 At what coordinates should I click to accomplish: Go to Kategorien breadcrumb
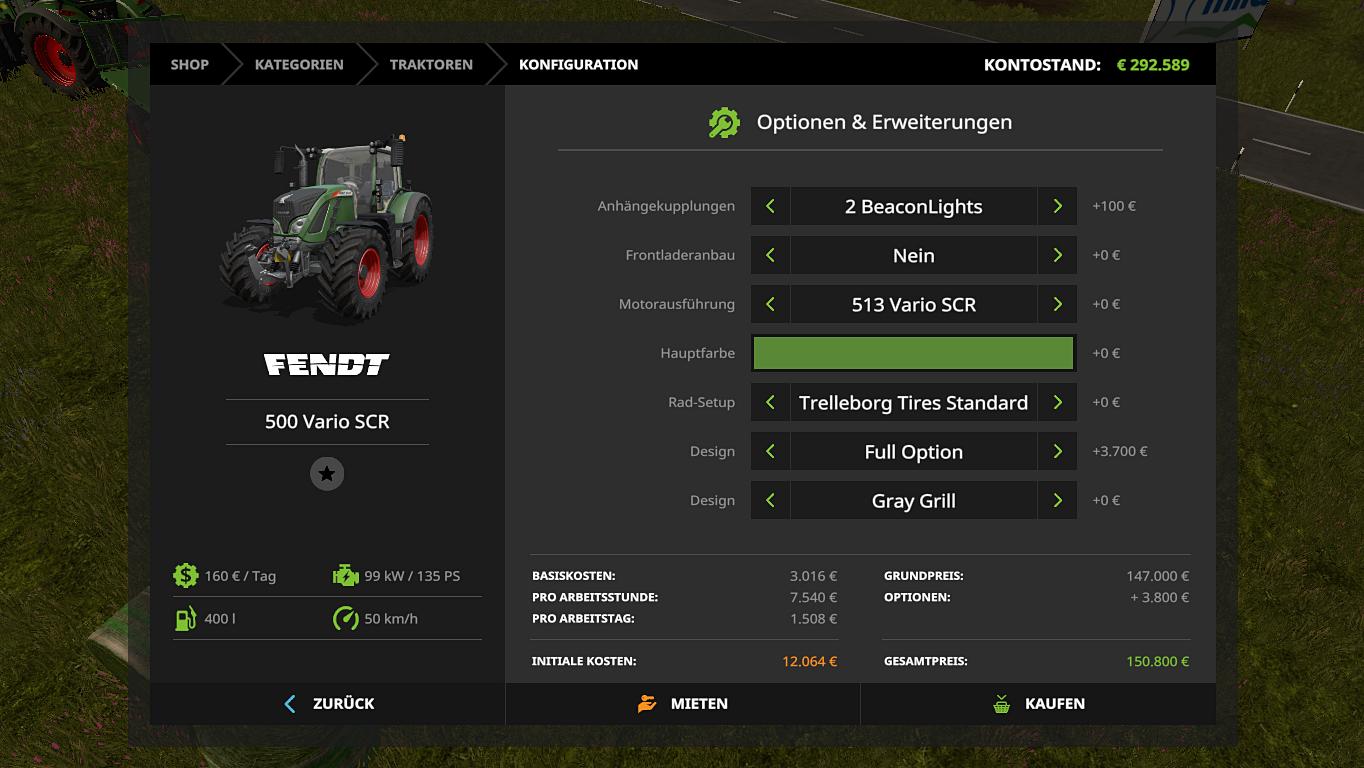click(x=299, y=64)
